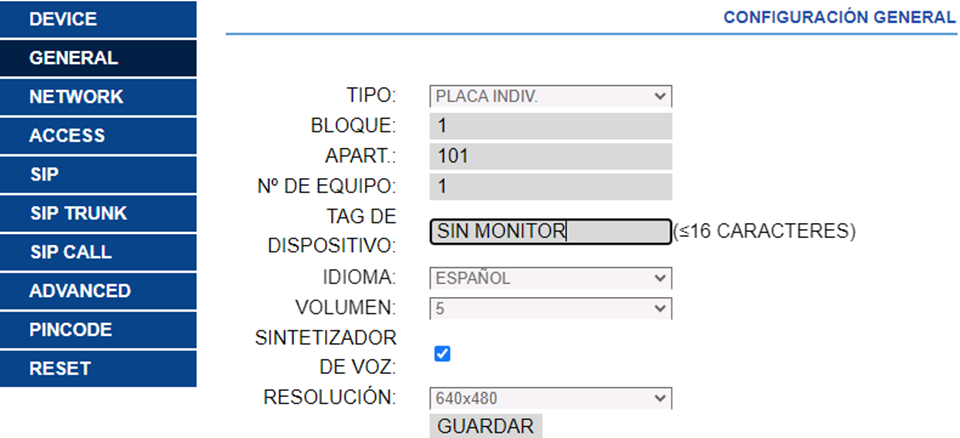The width and height of the screenshot is (960, 438).
Task: Open the SIP TRUNK page
Action: [x=98, y=213]
